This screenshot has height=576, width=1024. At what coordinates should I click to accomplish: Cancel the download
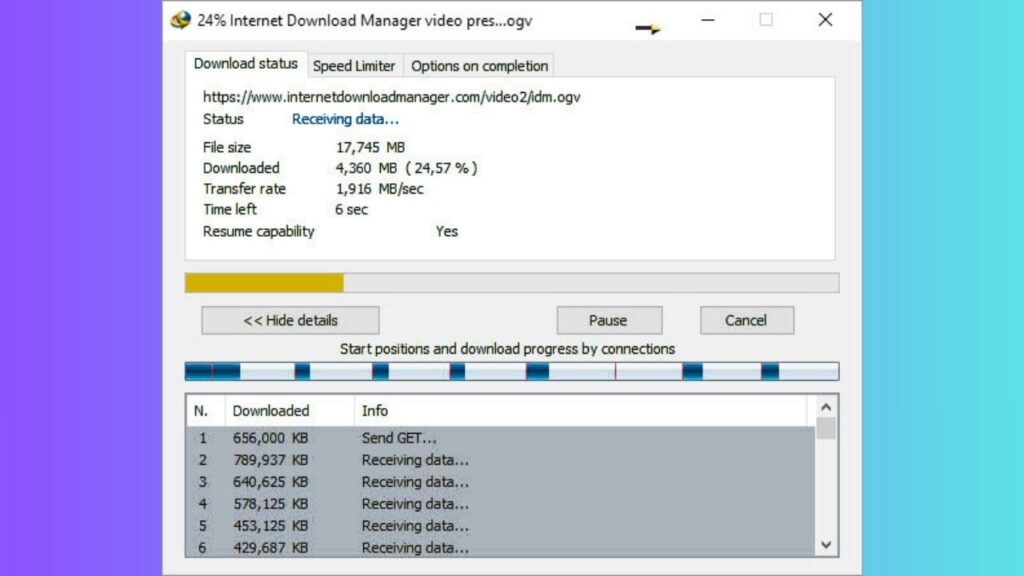[x=746, y=320]
